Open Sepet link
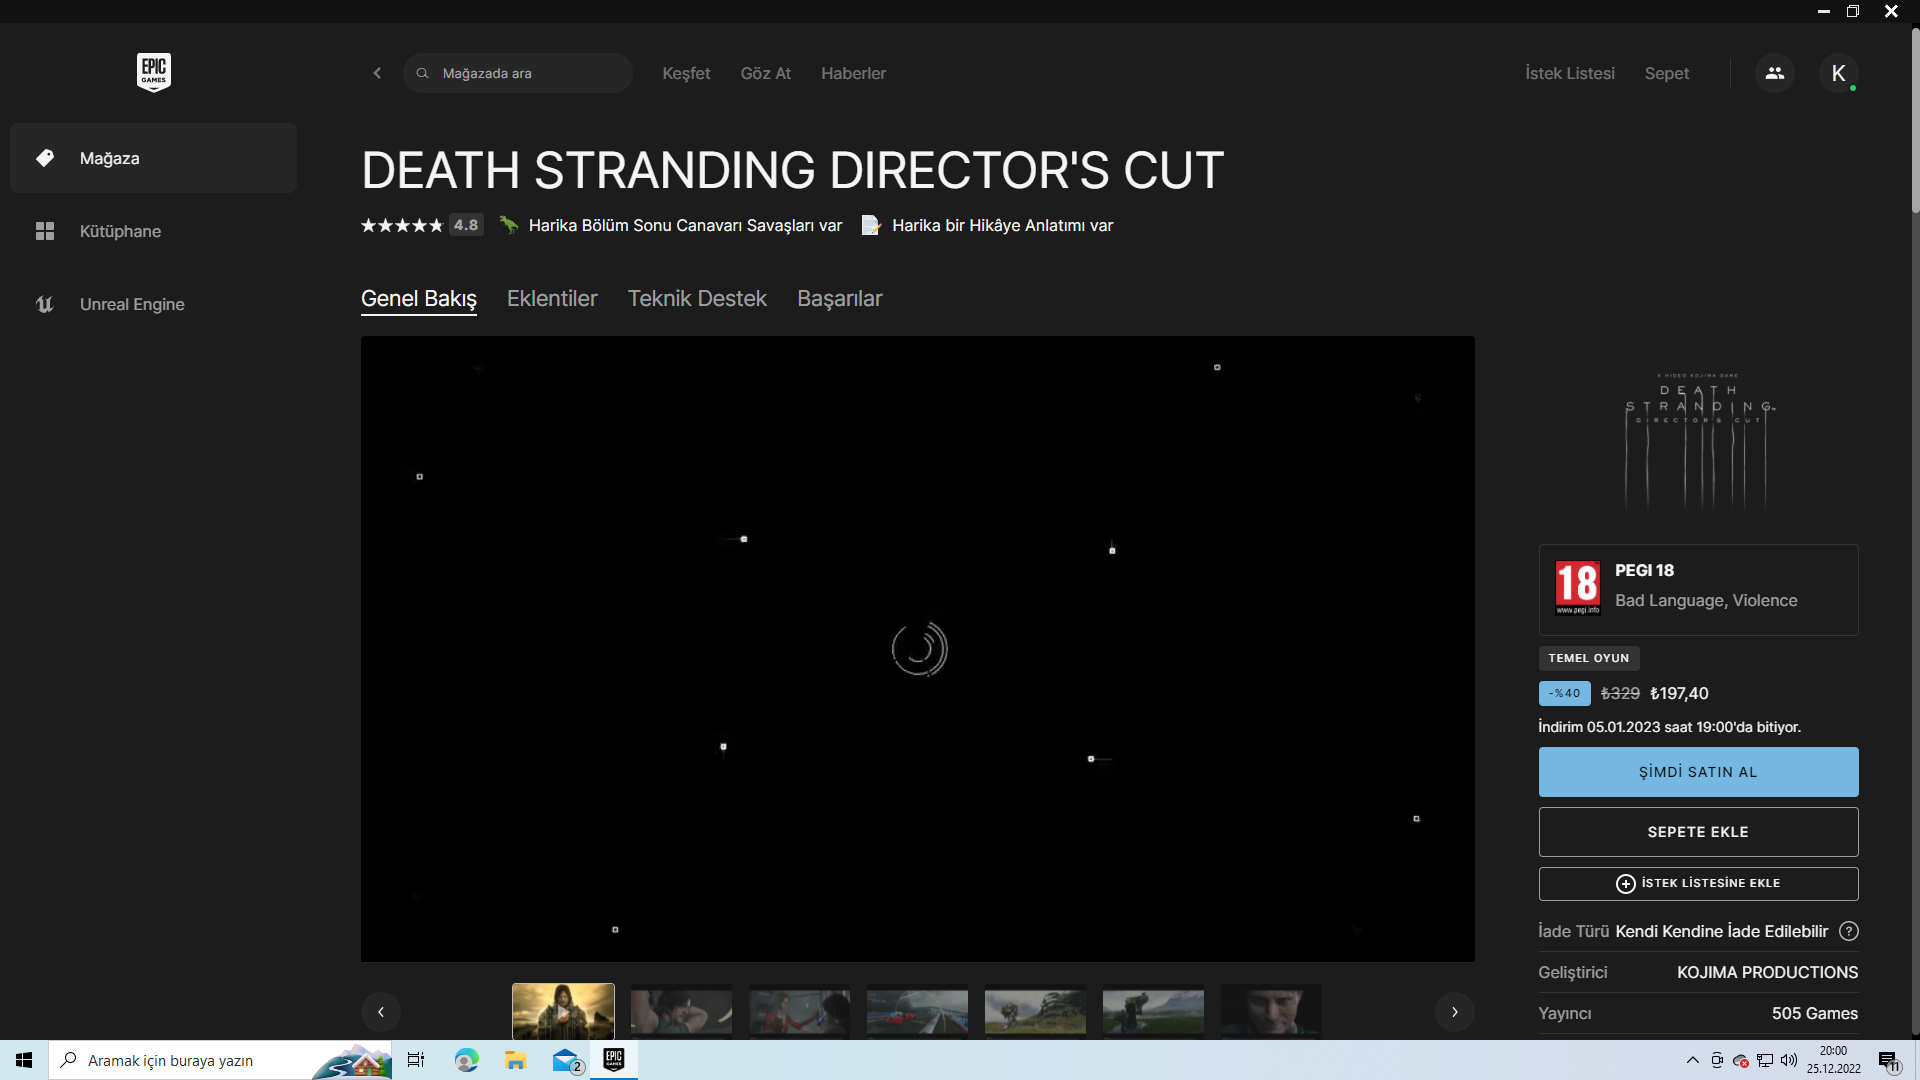 [x=1666, y=73]
